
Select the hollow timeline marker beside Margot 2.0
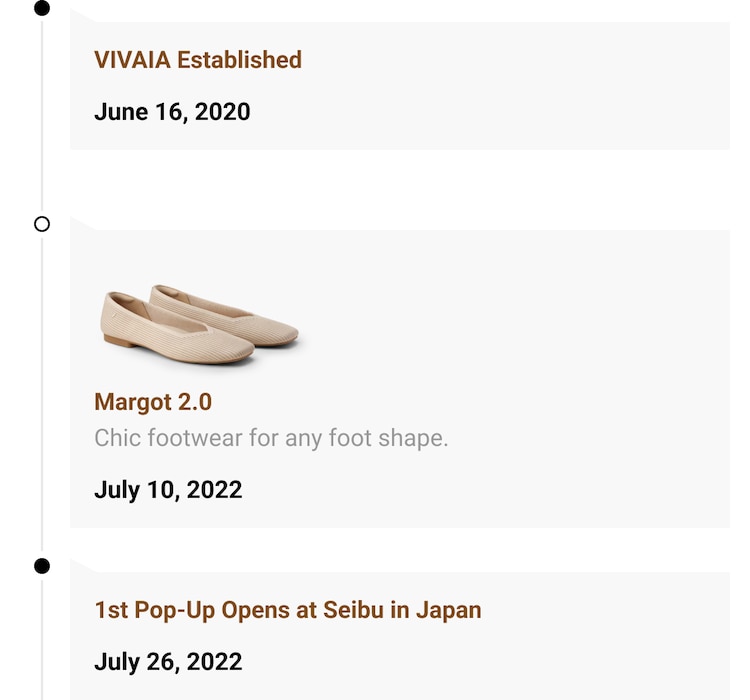[42, 224]
